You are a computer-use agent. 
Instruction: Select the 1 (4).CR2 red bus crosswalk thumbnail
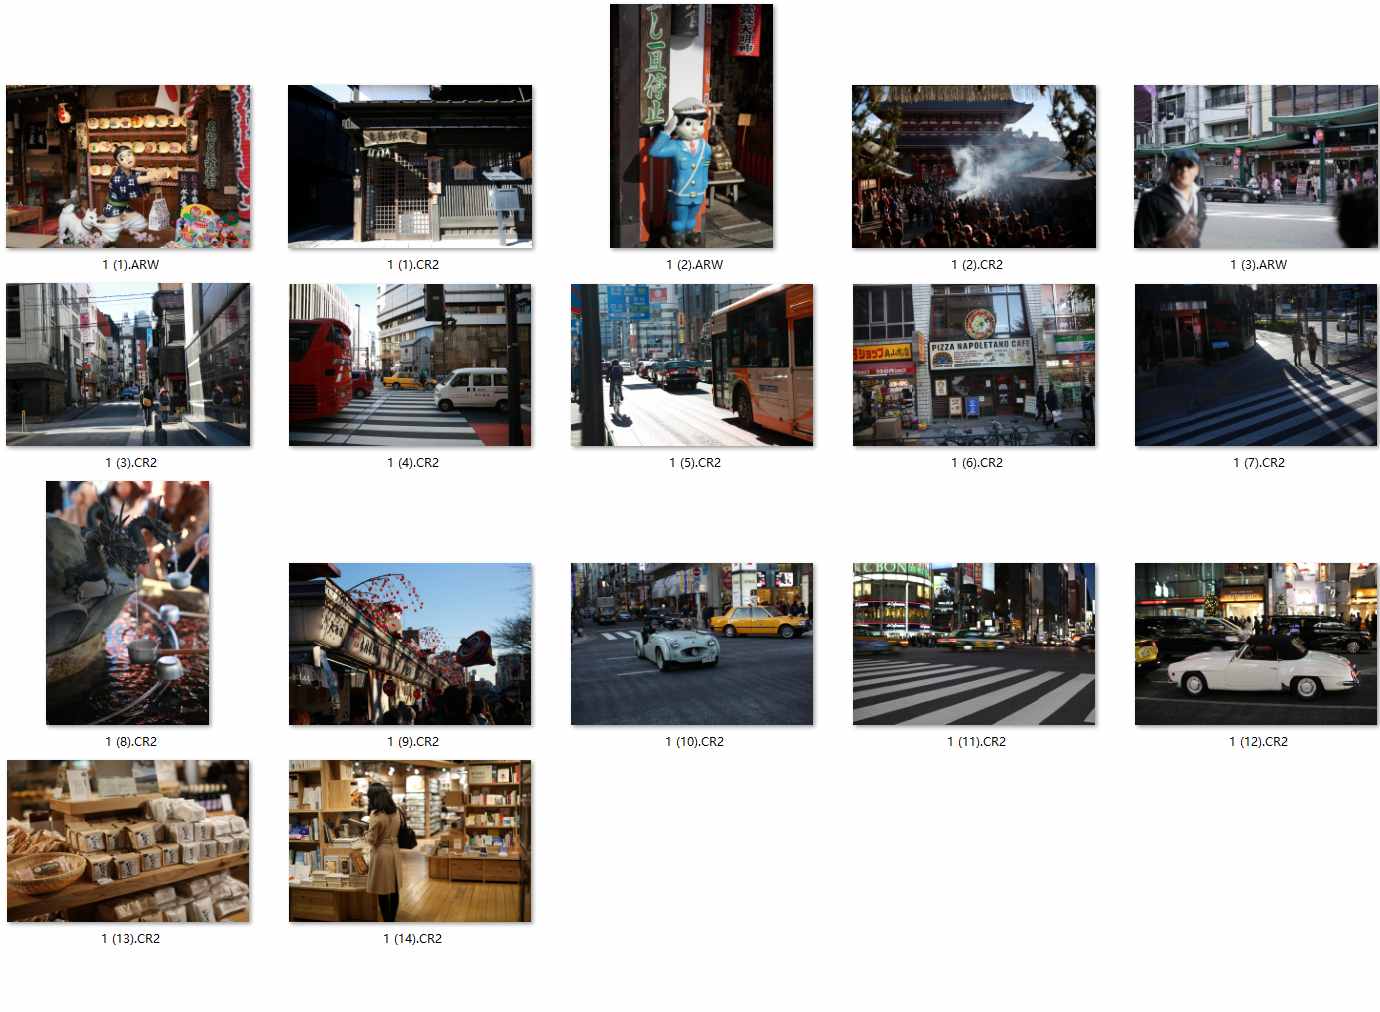pyautogui.click(x=410, y=365)
